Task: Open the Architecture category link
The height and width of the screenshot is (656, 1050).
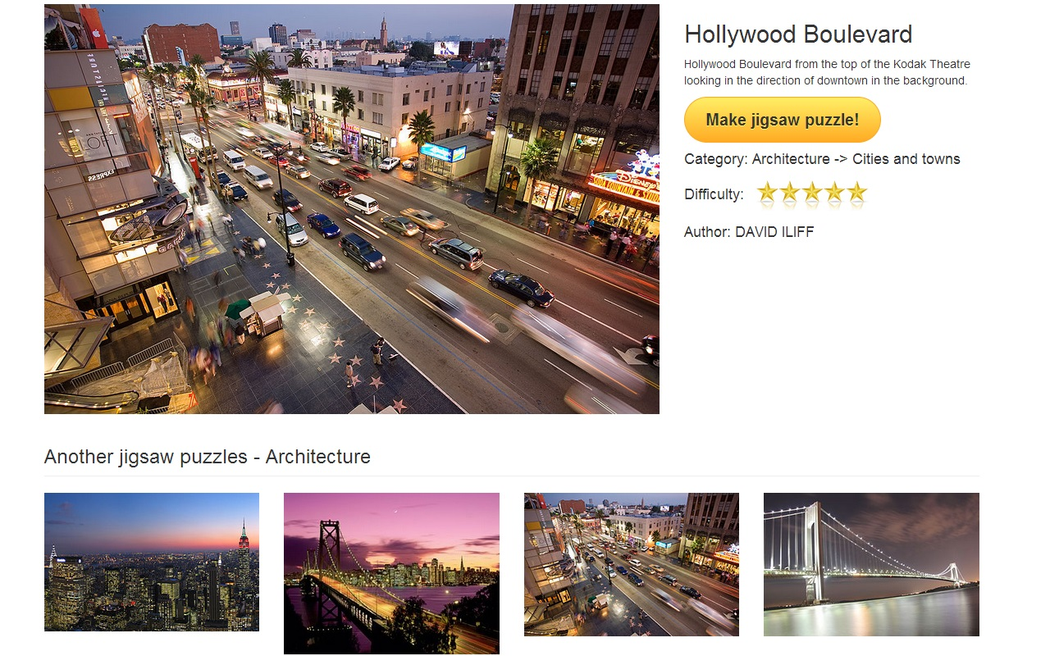Action: click(x=790, y=159)
